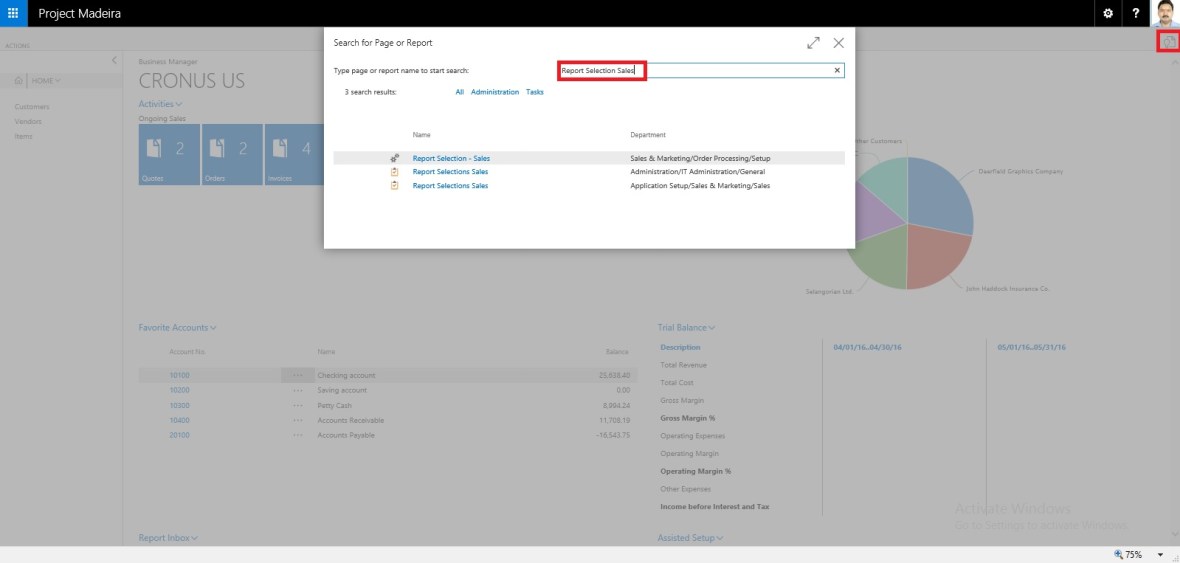
Task: Click the search page icon highlighted in red
Action: pyautogui.click(x=1168, y=42)
